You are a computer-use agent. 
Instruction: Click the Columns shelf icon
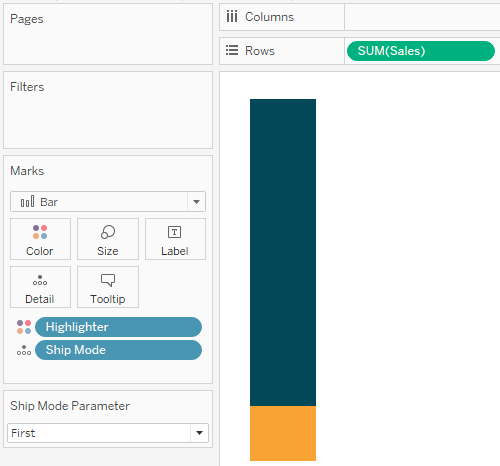tap(232, 16)
